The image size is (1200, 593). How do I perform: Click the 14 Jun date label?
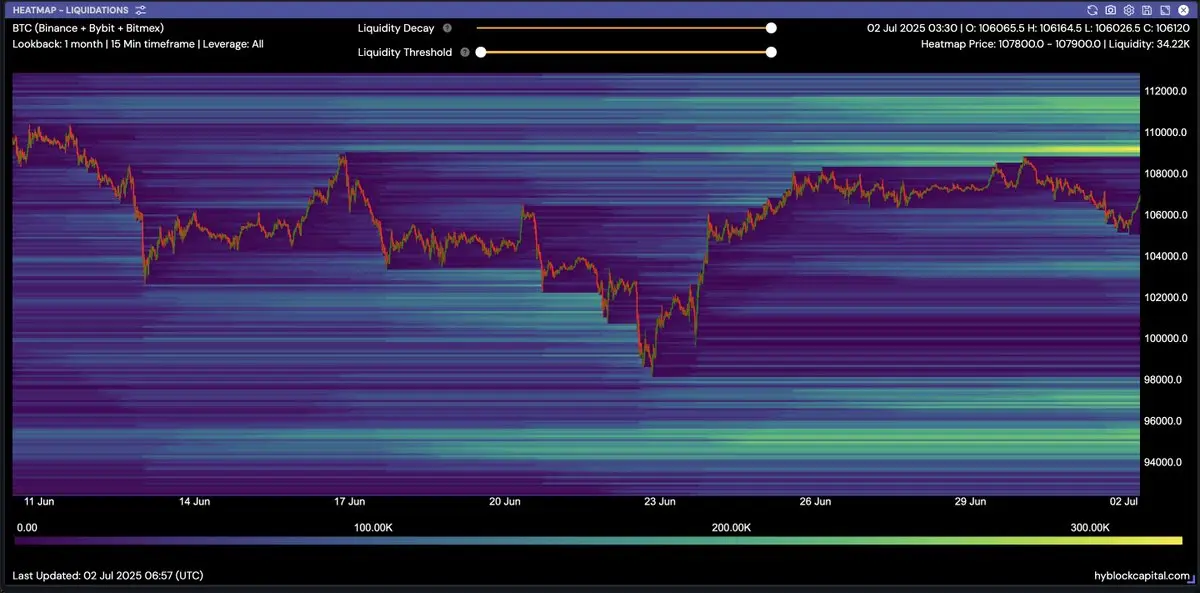[x=194, y=501]
